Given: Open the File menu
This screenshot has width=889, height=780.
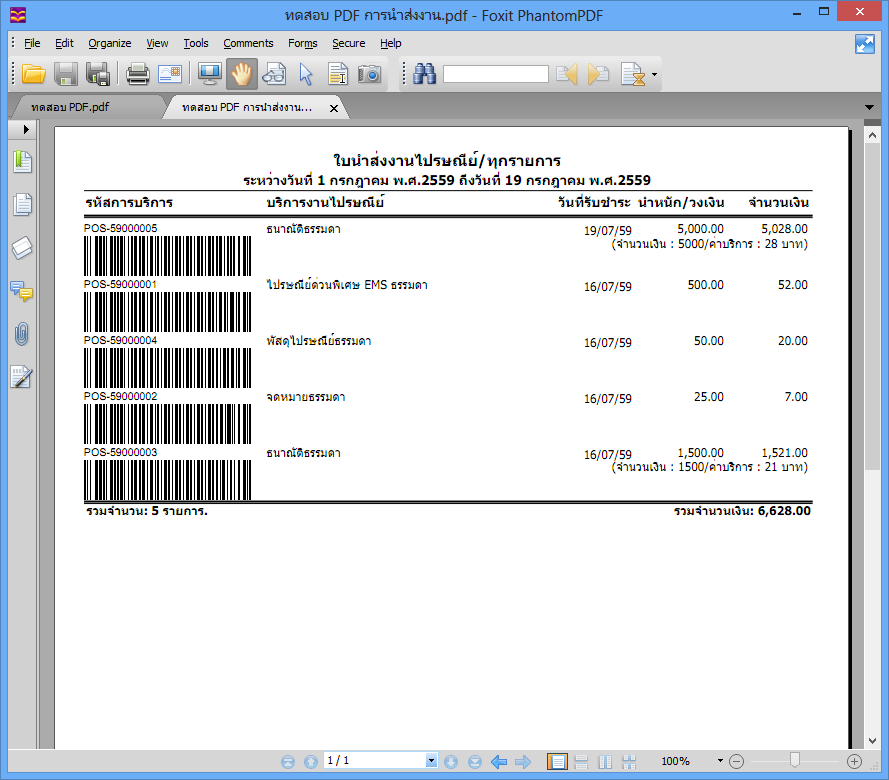Looking at the screenshot, I should (x=32, y=43).
